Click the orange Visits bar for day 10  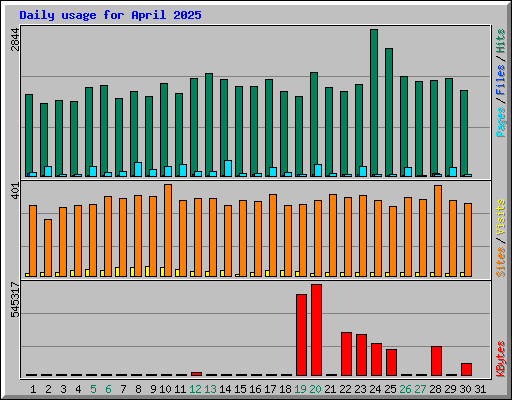point(168,230)
